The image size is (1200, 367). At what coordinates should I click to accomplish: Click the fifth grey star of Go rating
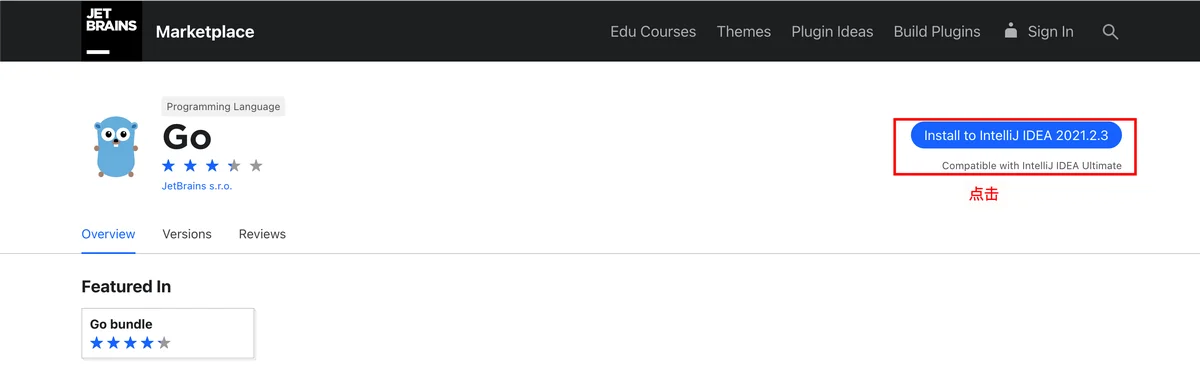pos(256,166)
